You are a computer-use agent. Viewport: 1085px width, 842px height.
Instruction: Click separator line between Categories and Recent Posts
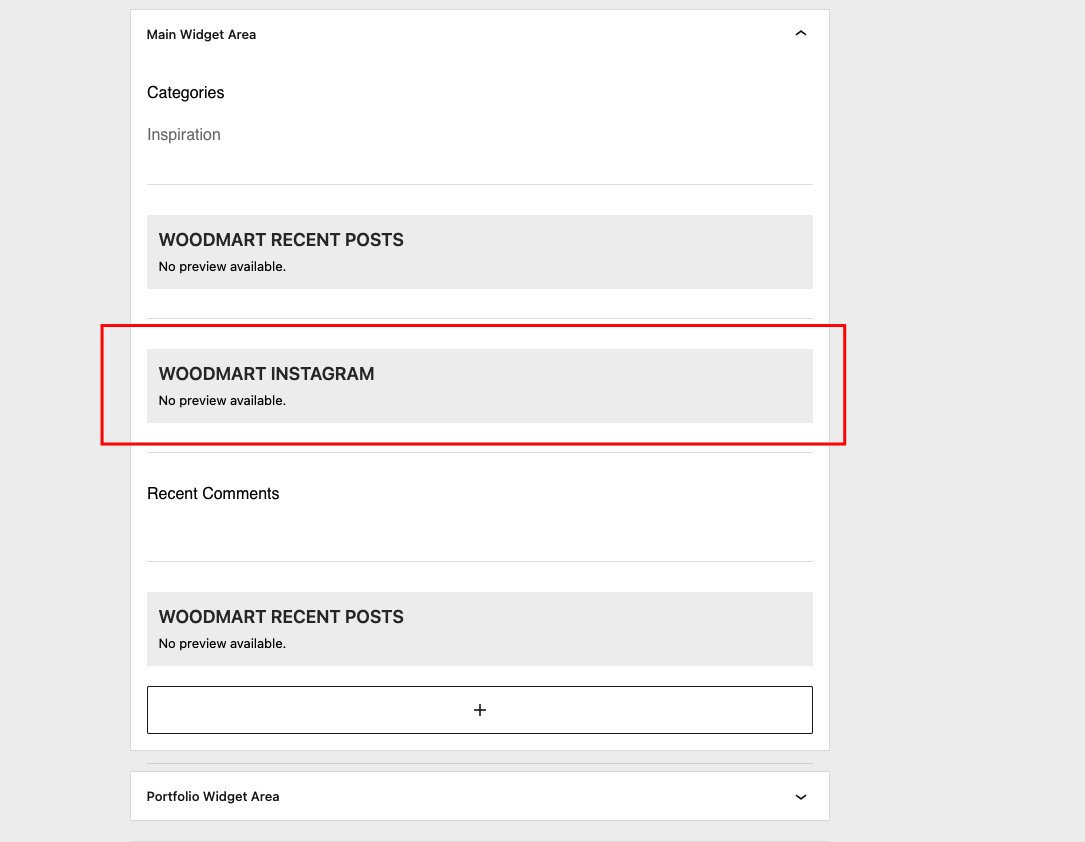coord(480,185)
